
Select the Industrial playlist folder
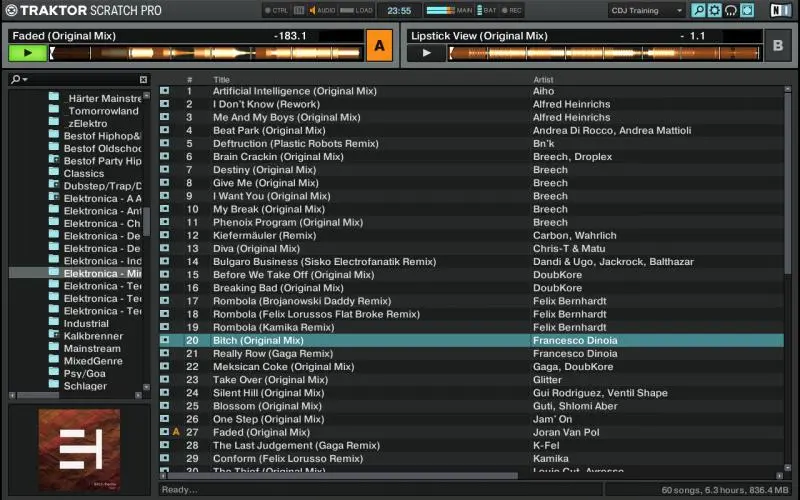86,324
